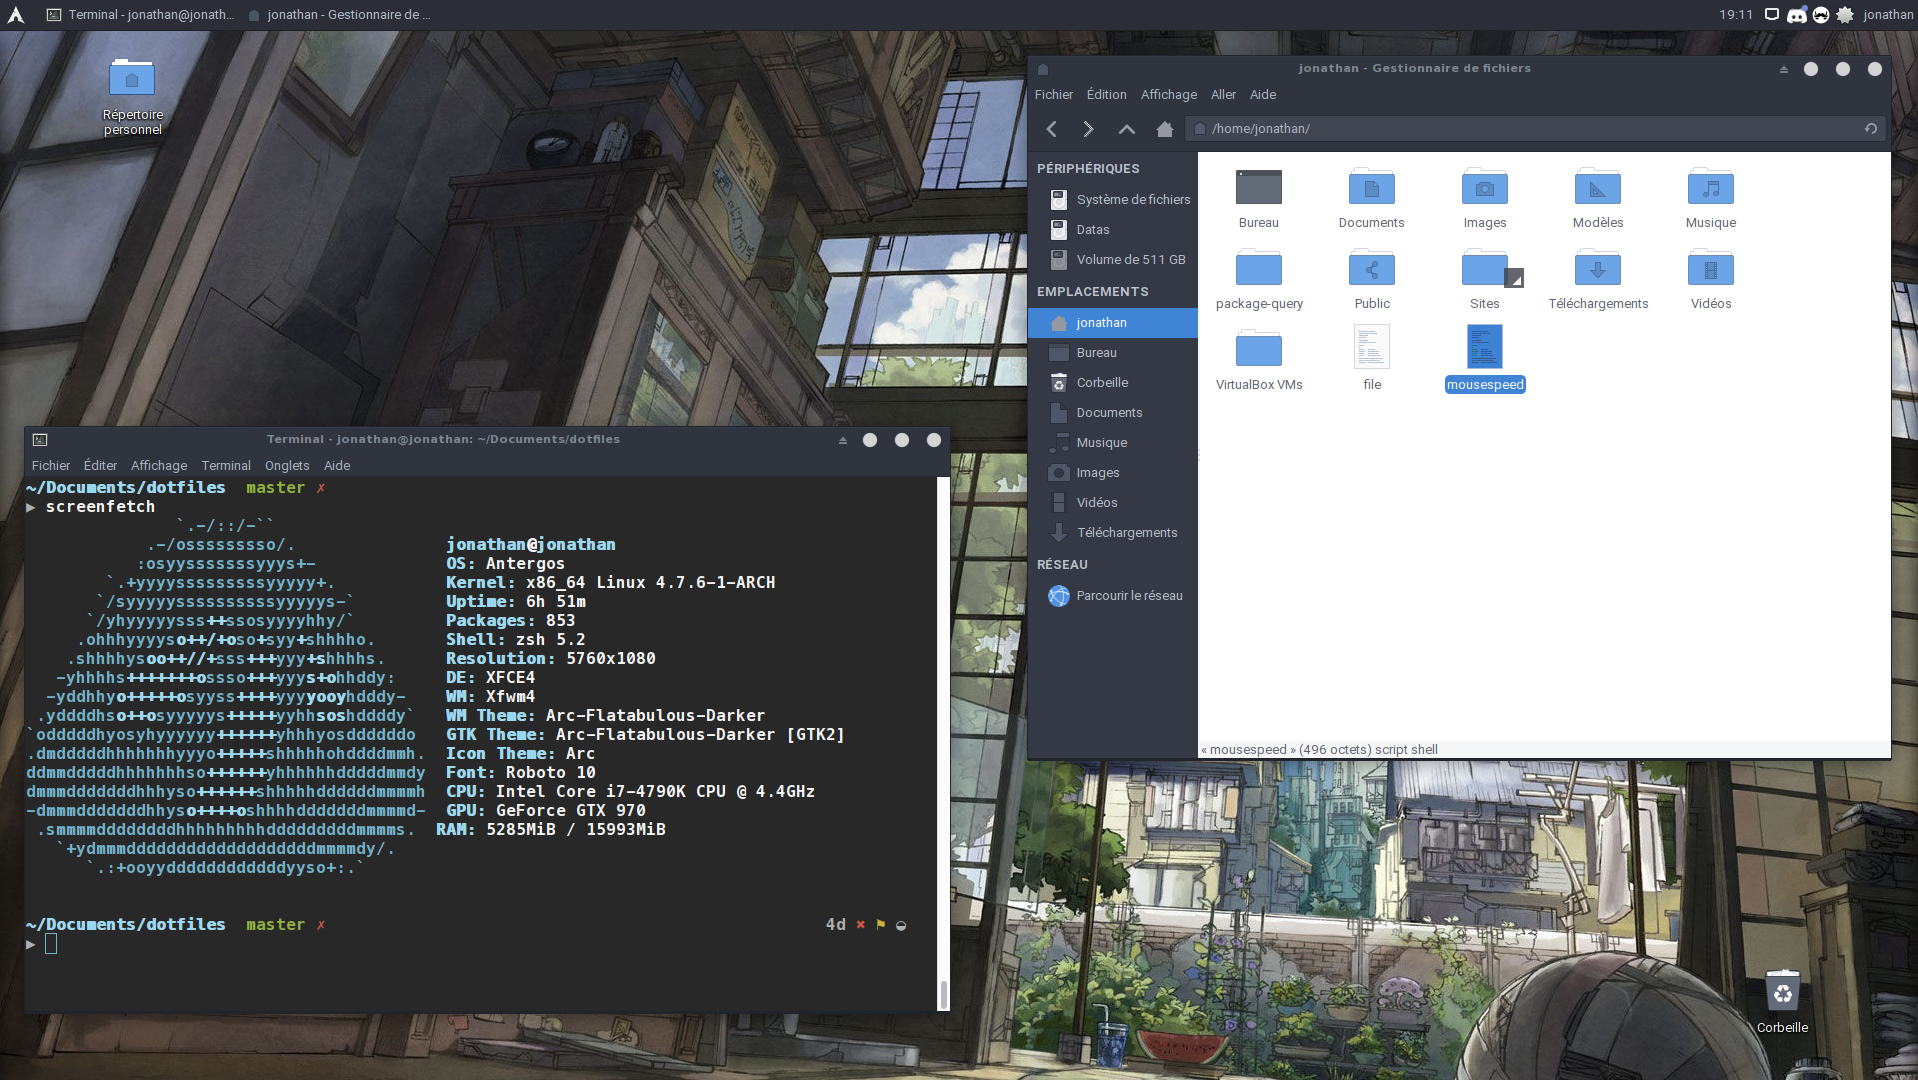This screenshot has width=1918, height=1080.
Task: Open Aide menu in terminal window
Action: click(x=337, y=466)
